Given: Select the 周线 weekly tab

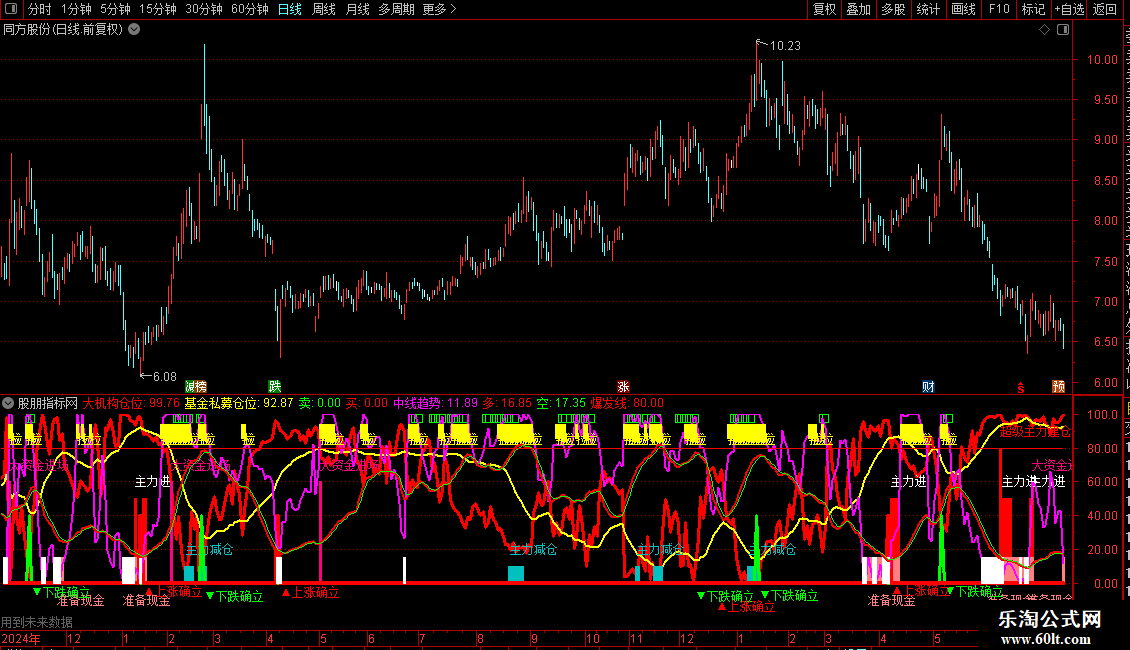Looking at the screenshot, I should click(324, 9).
